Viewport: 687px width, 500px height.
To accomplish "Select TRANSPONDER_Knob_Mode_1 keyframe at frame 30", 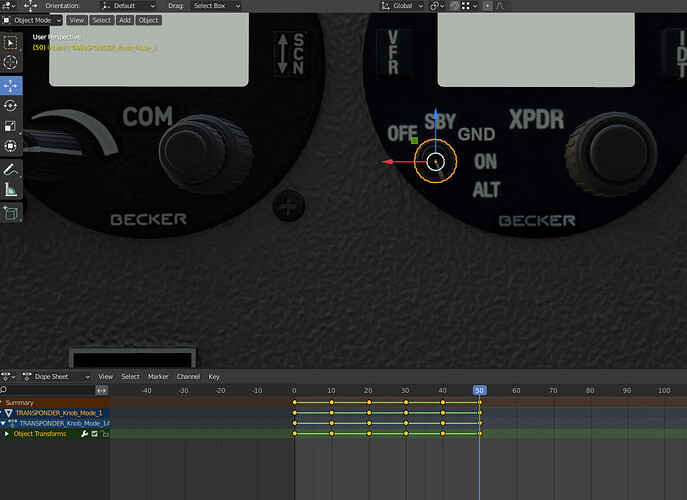I will (406, 413).
